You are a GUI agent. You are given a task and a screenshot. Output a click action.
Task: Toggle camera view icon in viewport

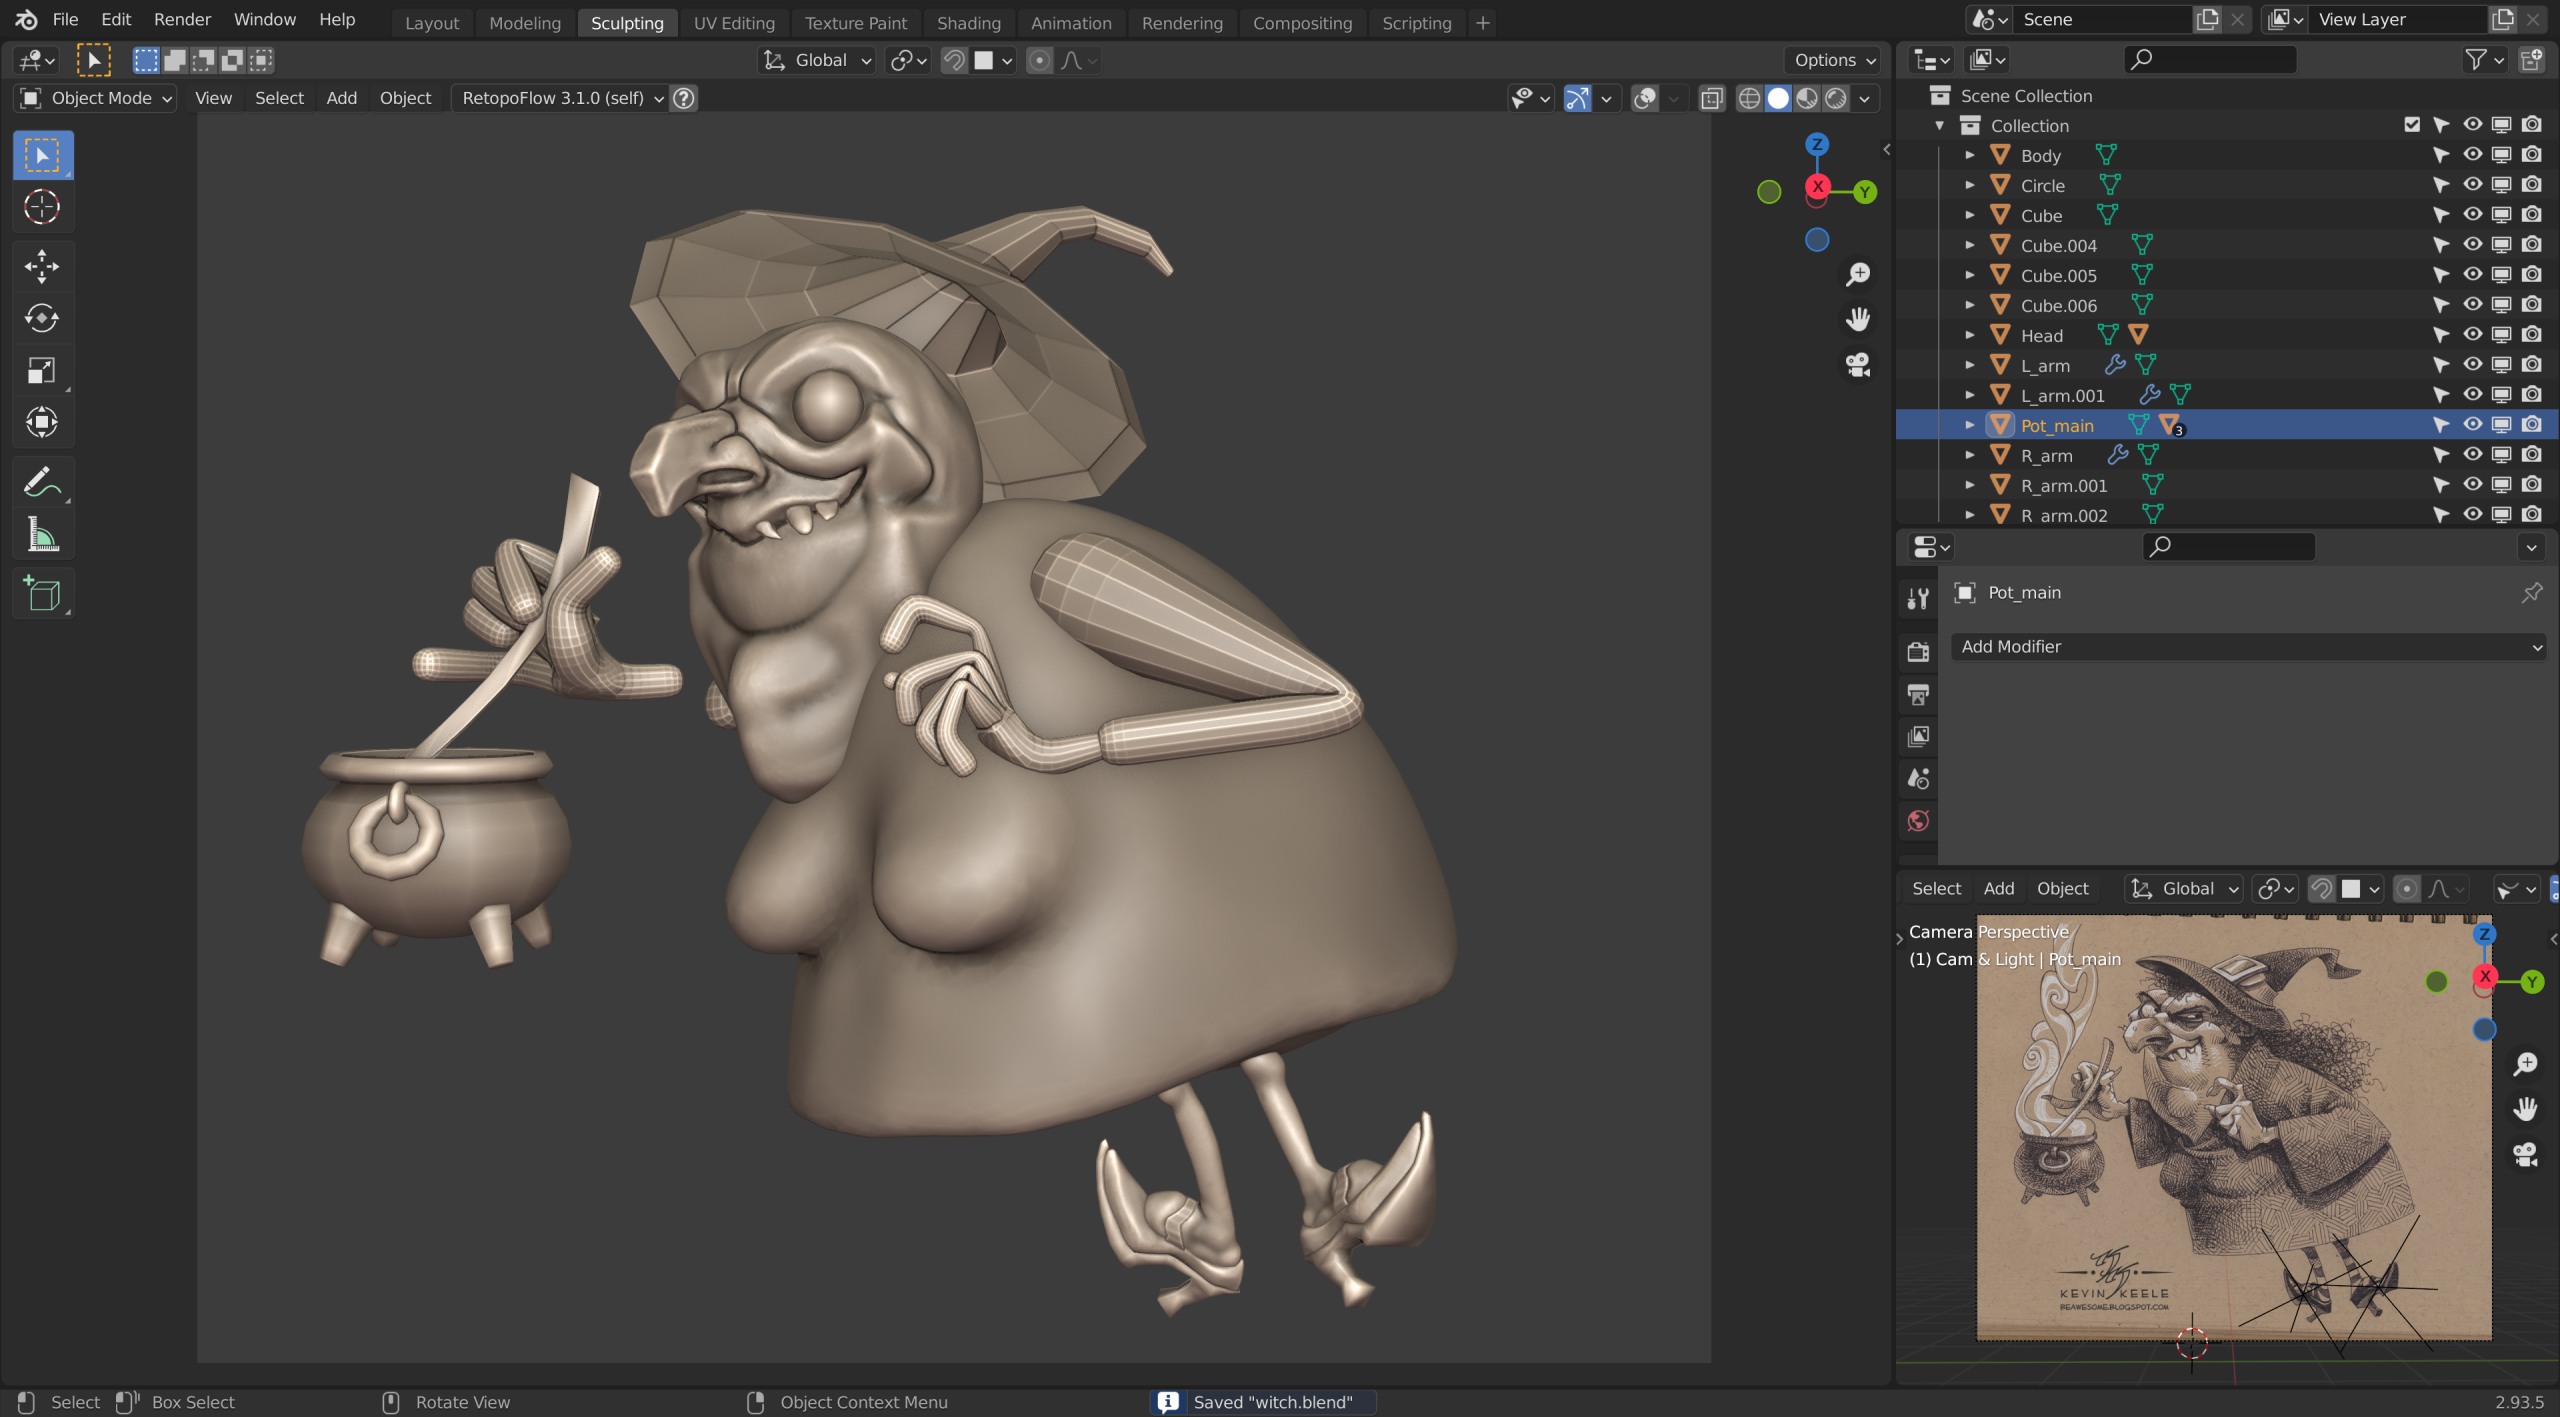[1858, 365]
